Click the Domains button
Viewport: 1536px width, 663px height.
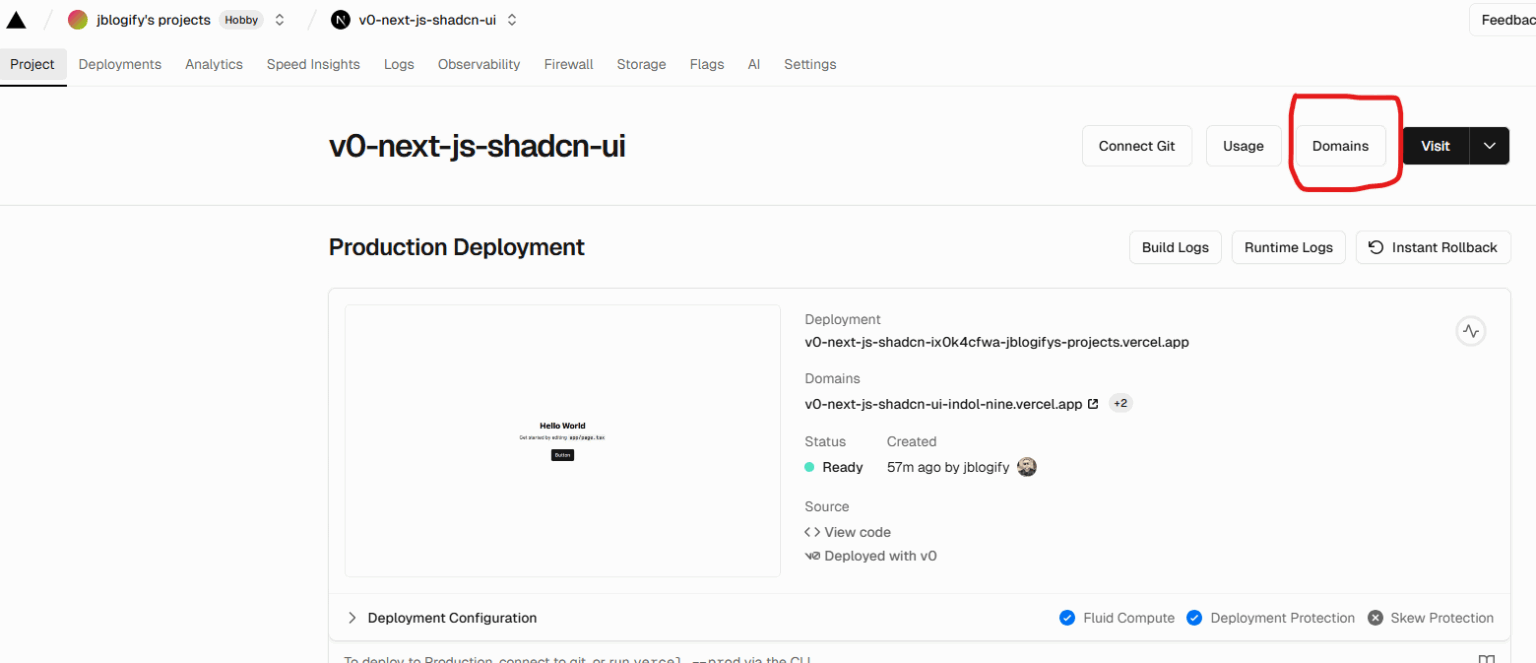(1340, 146)
